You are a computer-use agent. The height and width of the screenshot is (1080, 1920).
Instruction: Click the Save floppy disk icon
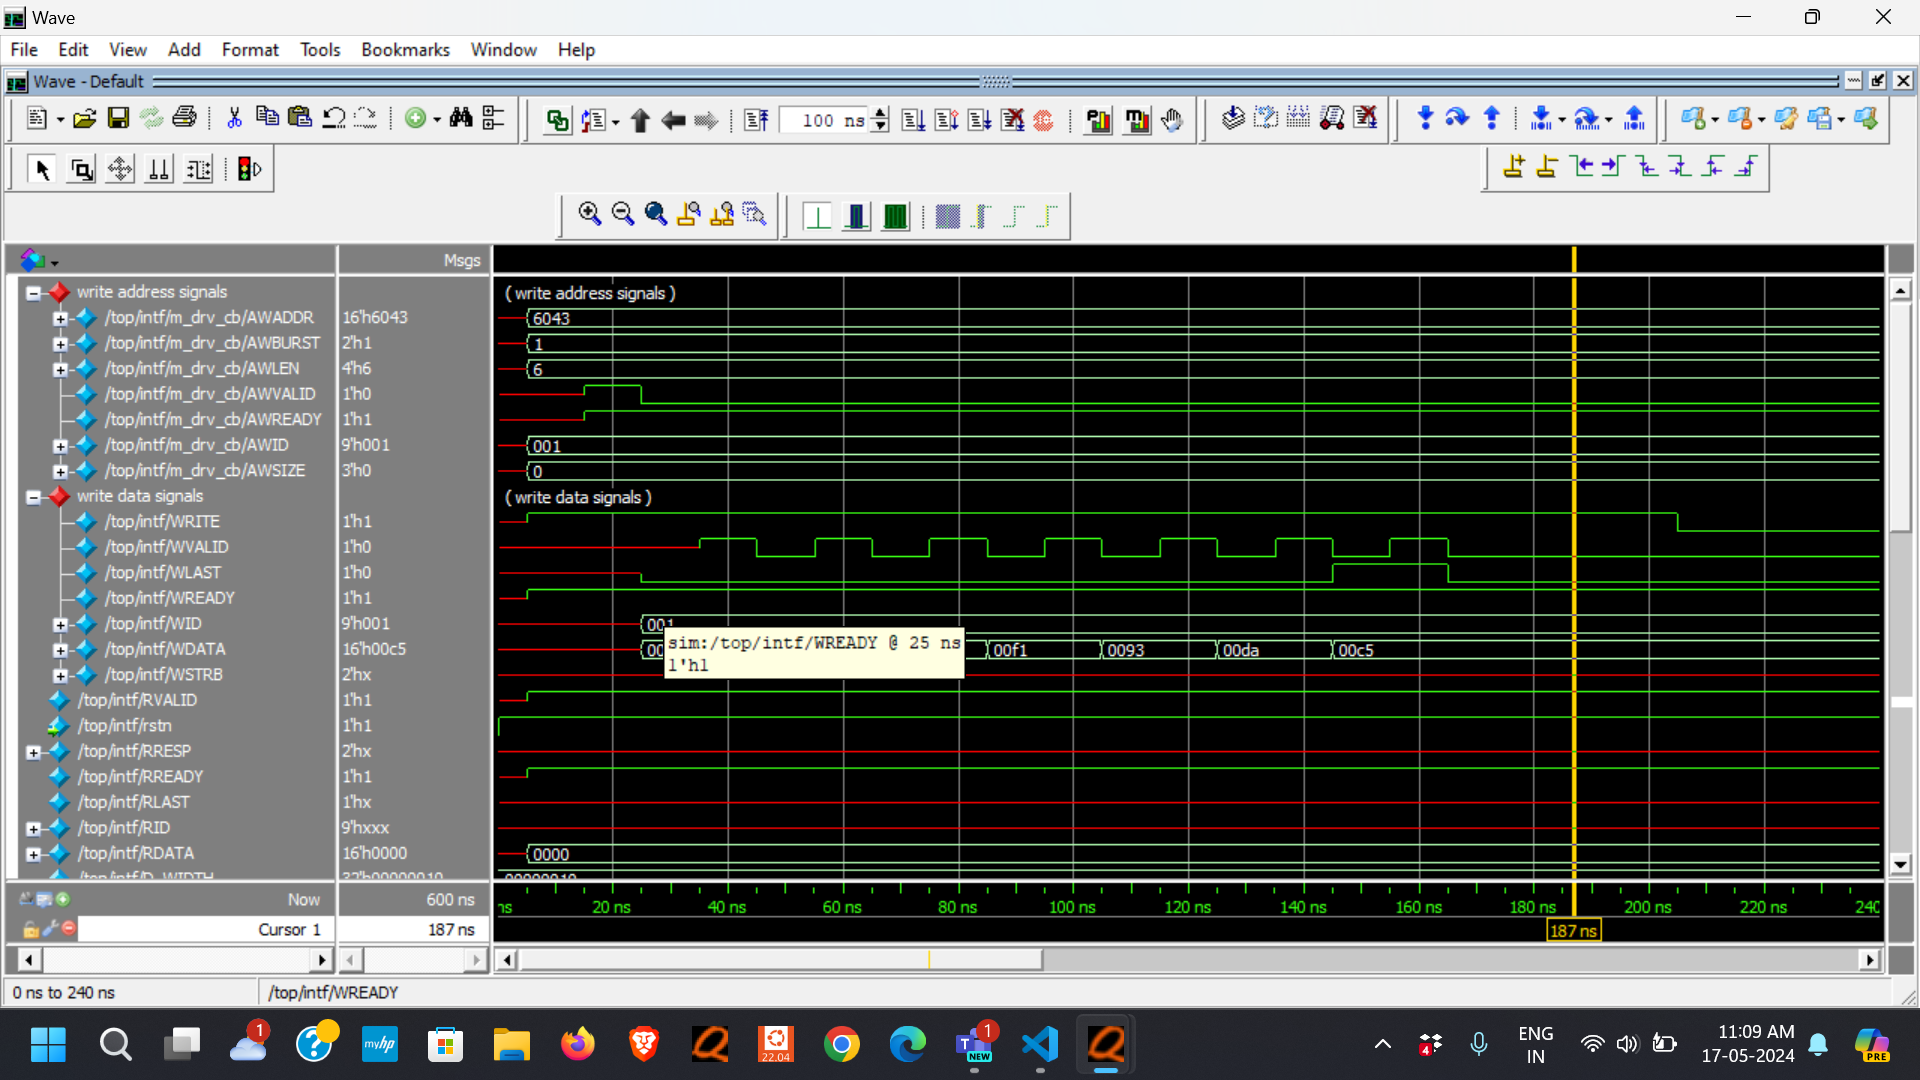point(118,119)
